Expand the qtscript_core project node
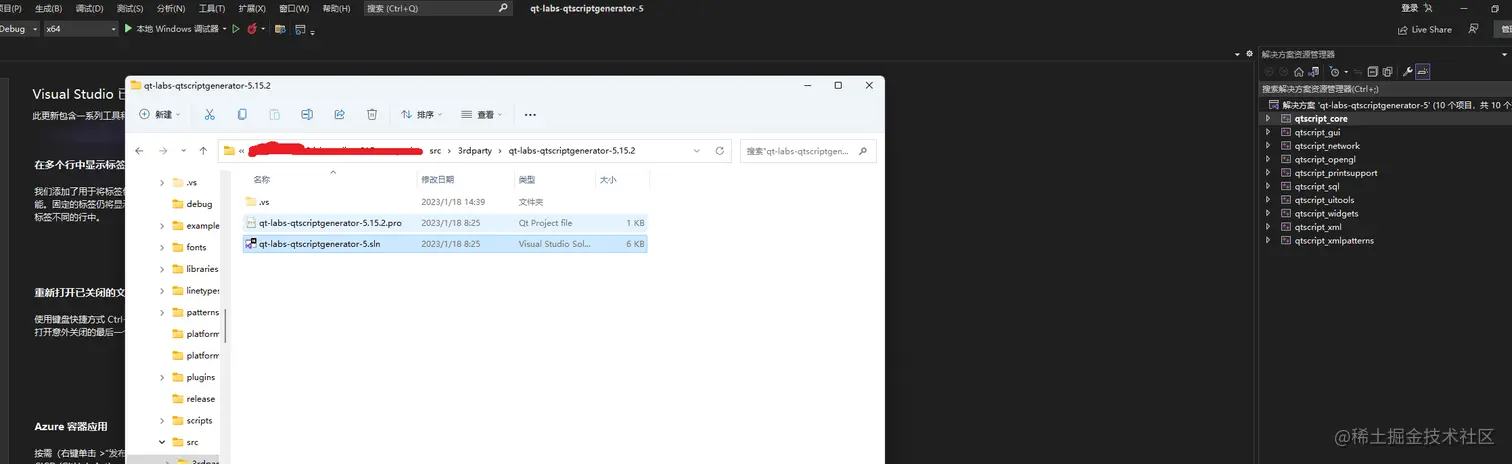1512x464 pixels. point(1268,118)
